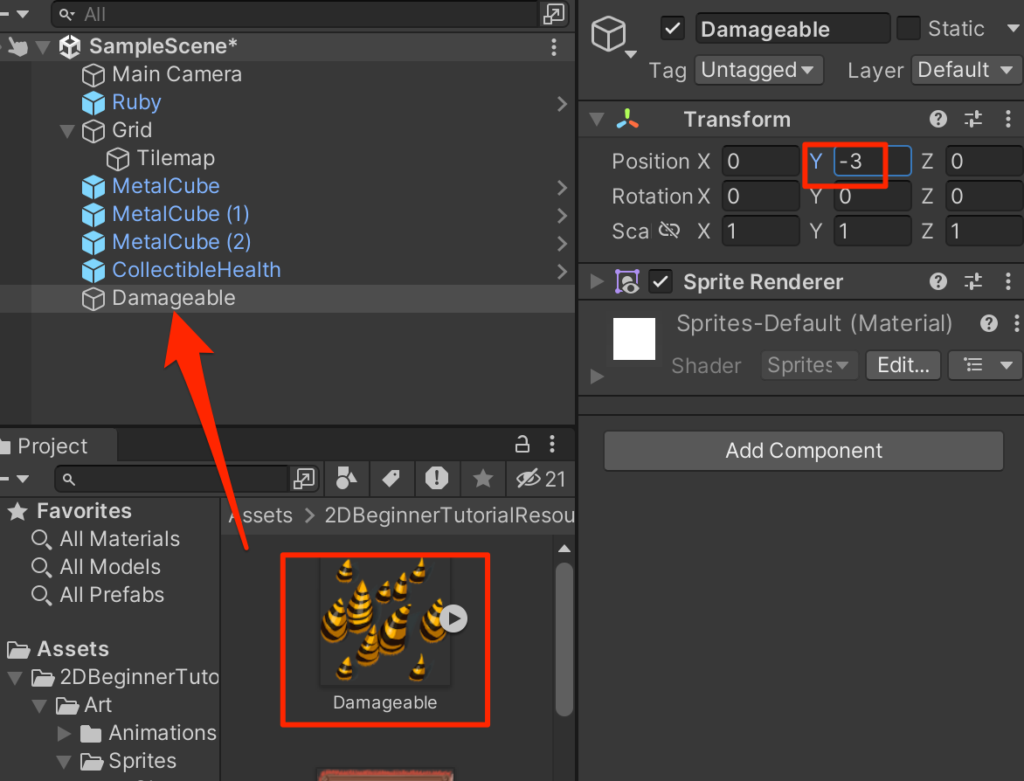Image resolution: width=1024 pixels, height=781 pixels.
Task: Open the MetalCube (1) prefab chevron
Action: coord(562,215)
